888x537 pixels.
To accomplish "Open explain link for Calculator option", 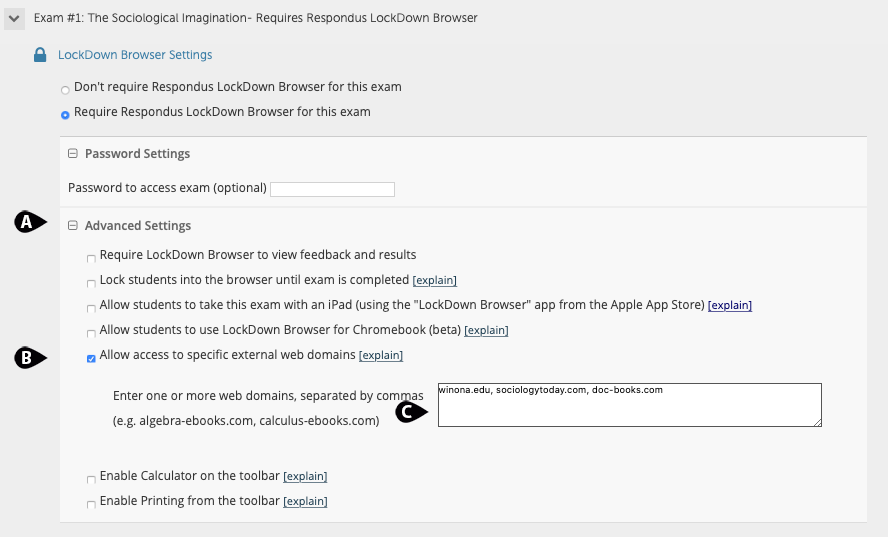I will pos(305,477).
